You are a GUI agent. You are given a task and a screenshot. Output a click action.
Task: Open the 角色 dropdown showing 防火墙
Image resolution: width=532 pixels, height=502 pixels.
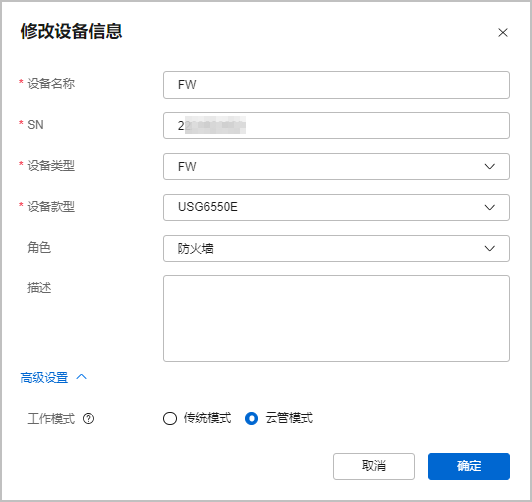pyautogui.click(x=336, y=249)
